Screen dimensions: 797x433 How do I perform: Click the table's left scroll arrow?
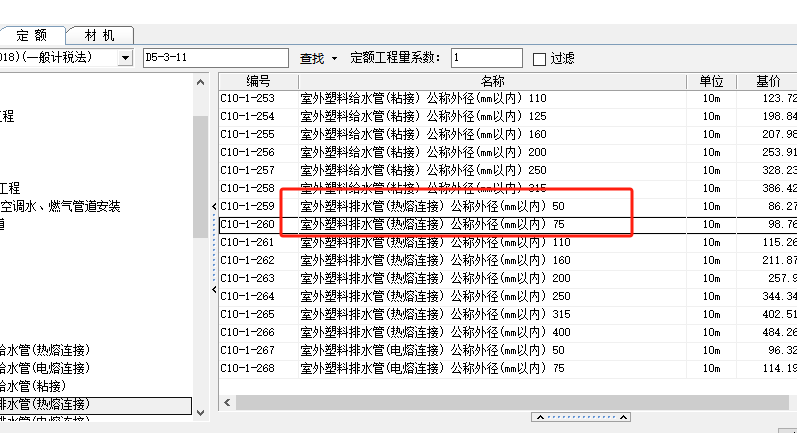pos(227,403)
